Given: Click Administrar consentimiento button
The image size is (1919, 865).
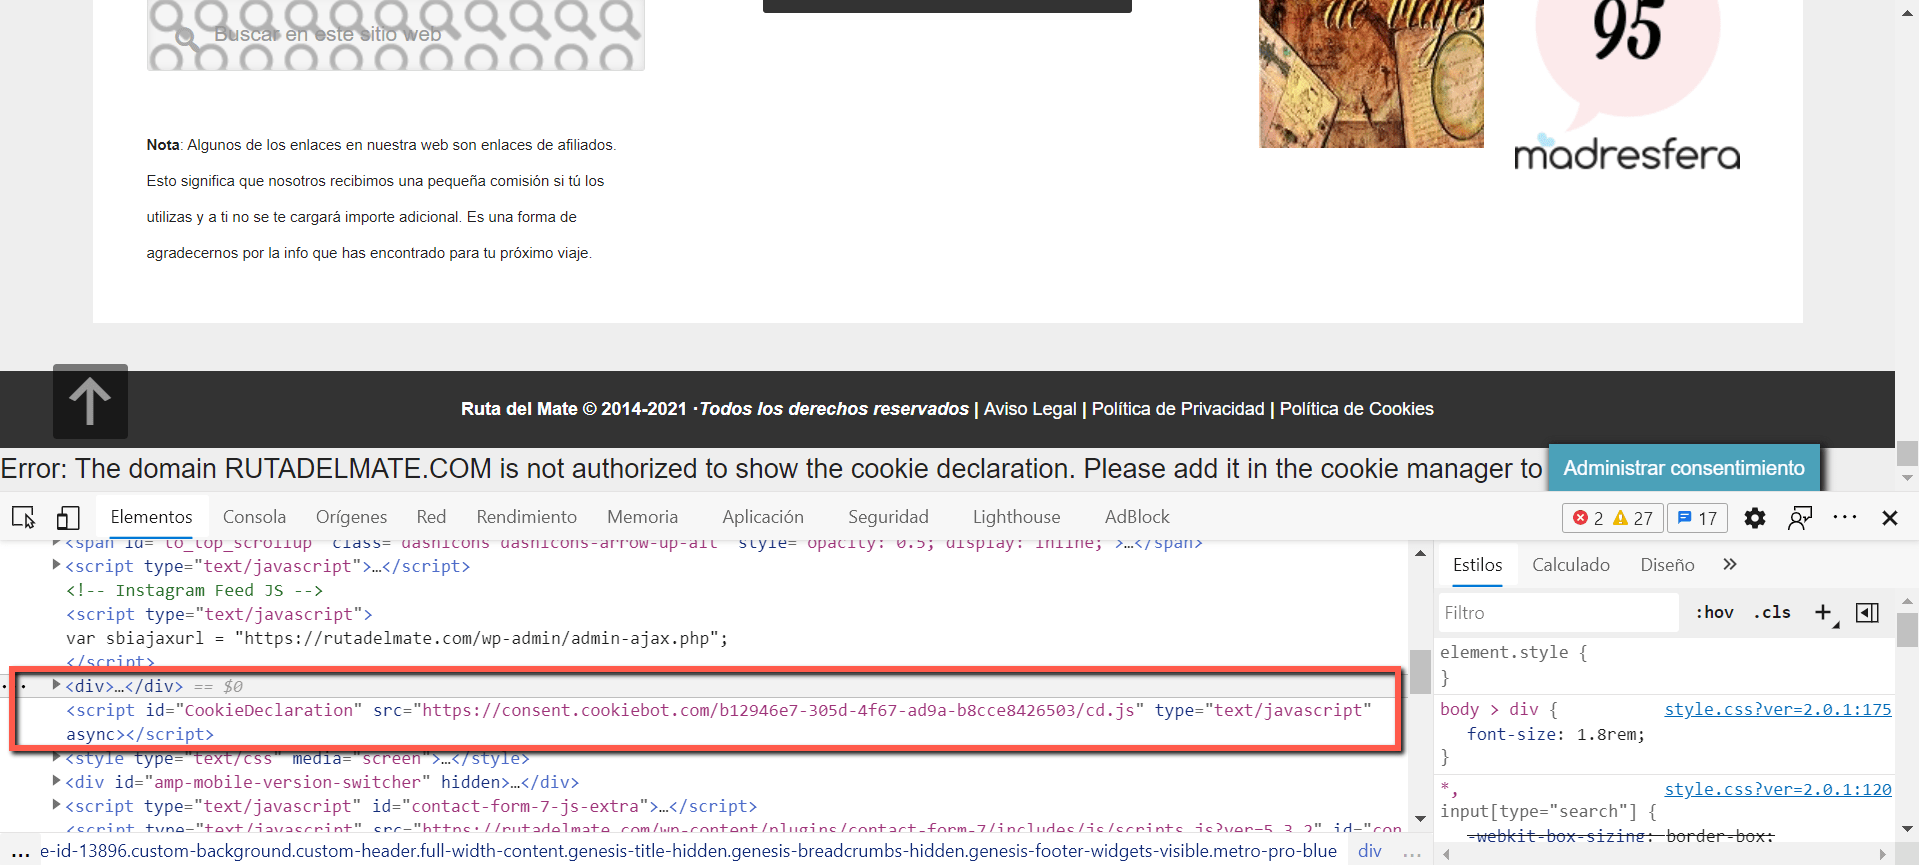Looking at the screenshot, I should (1684, 468).
